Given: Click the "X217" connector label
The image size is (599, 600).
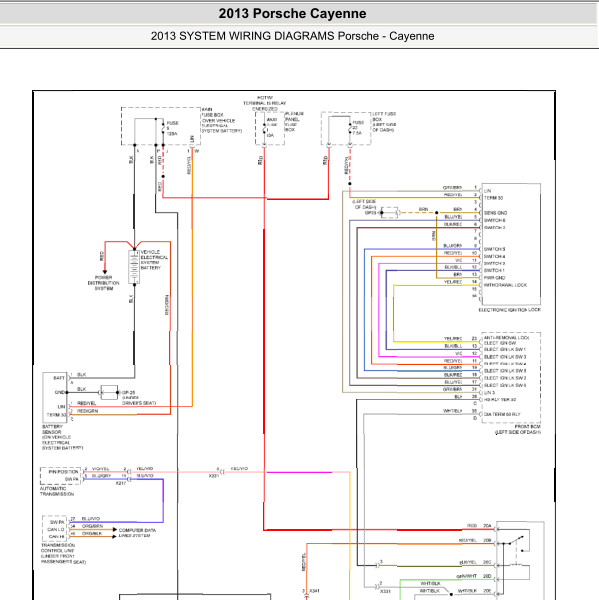Looking at the screenshot, I should click(x=121, y=483).
